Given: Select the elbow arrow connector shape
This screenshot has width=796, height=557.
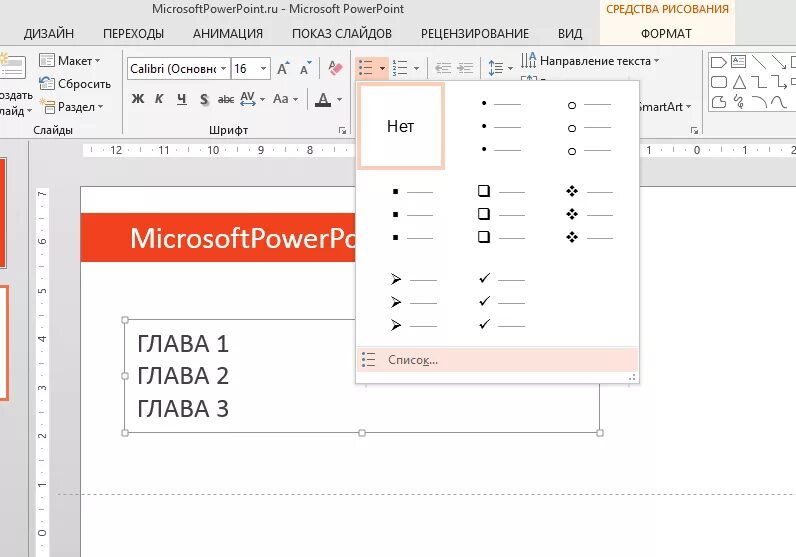Looking at the screenshot, I should pos(778,82).
